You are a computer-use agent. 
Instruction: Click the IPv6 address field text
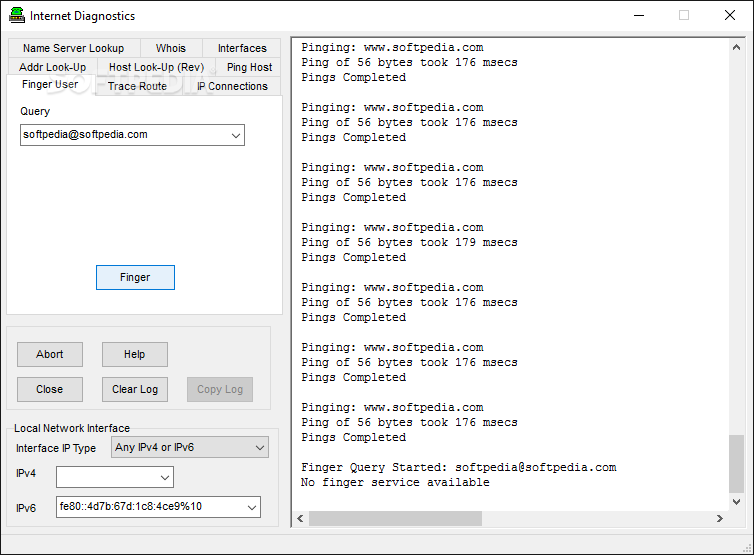[131, 506]
